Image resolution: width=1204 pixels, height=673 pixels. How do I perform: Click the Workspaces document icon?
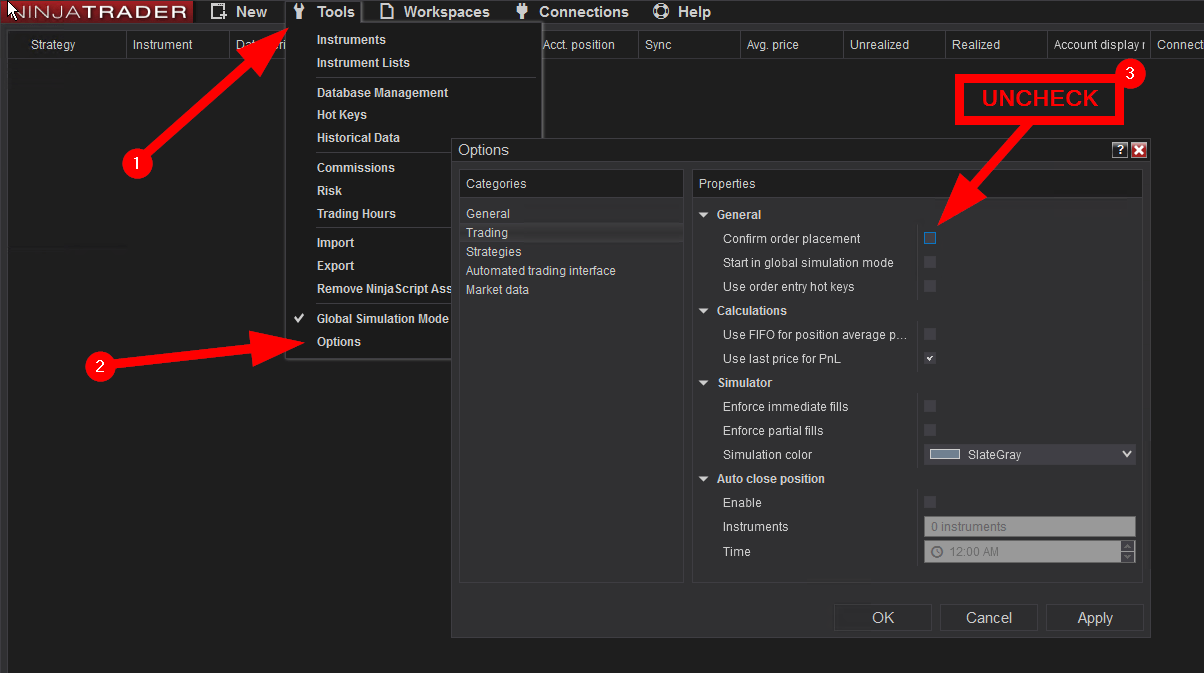[x=387, y=12]
